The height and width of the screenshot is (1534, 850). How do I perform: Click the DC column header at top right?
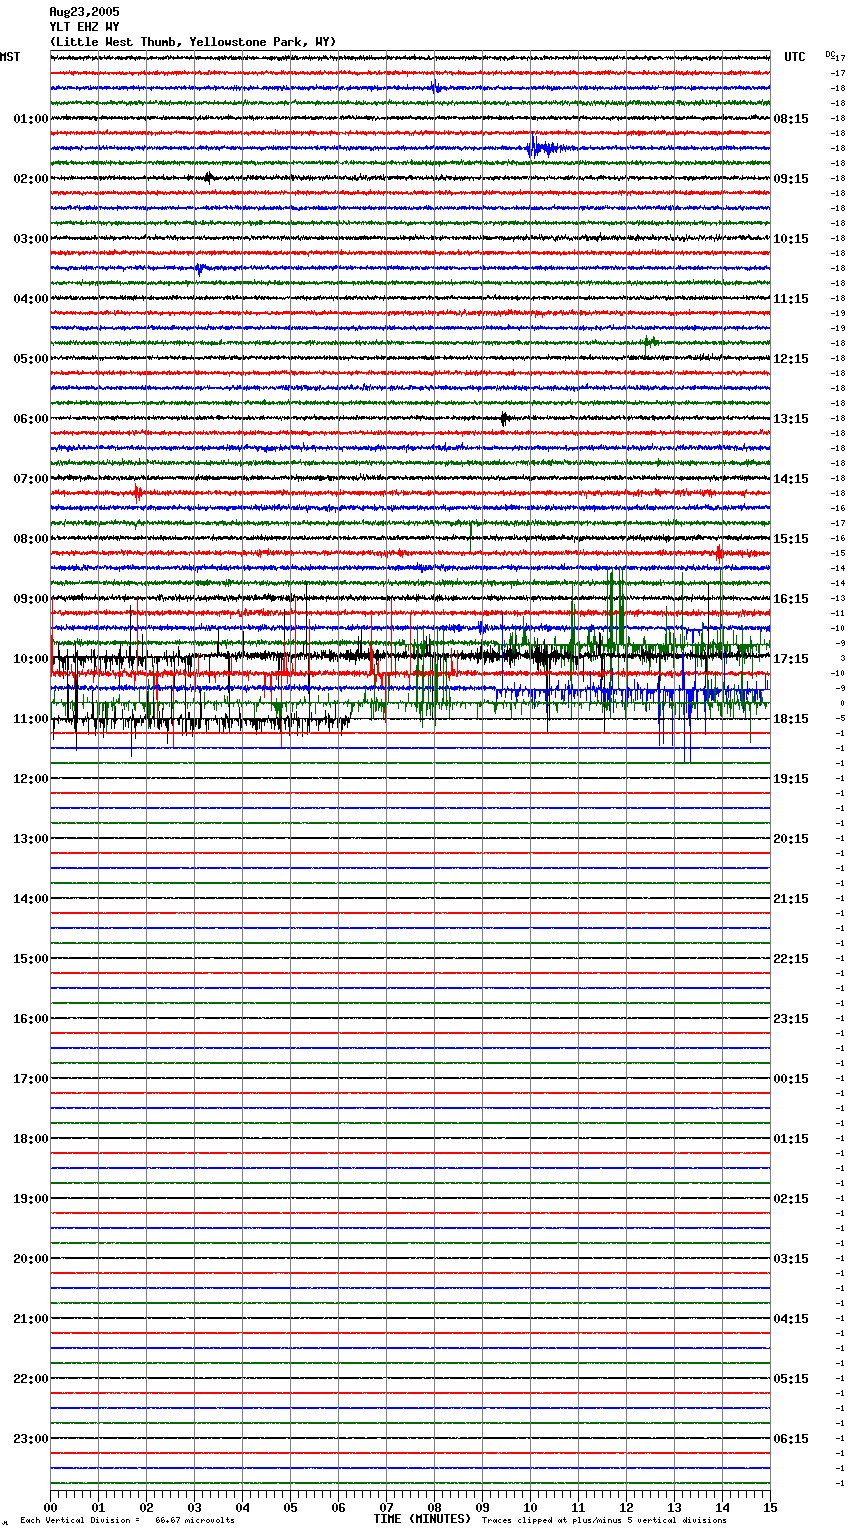(x=830, y=54)
